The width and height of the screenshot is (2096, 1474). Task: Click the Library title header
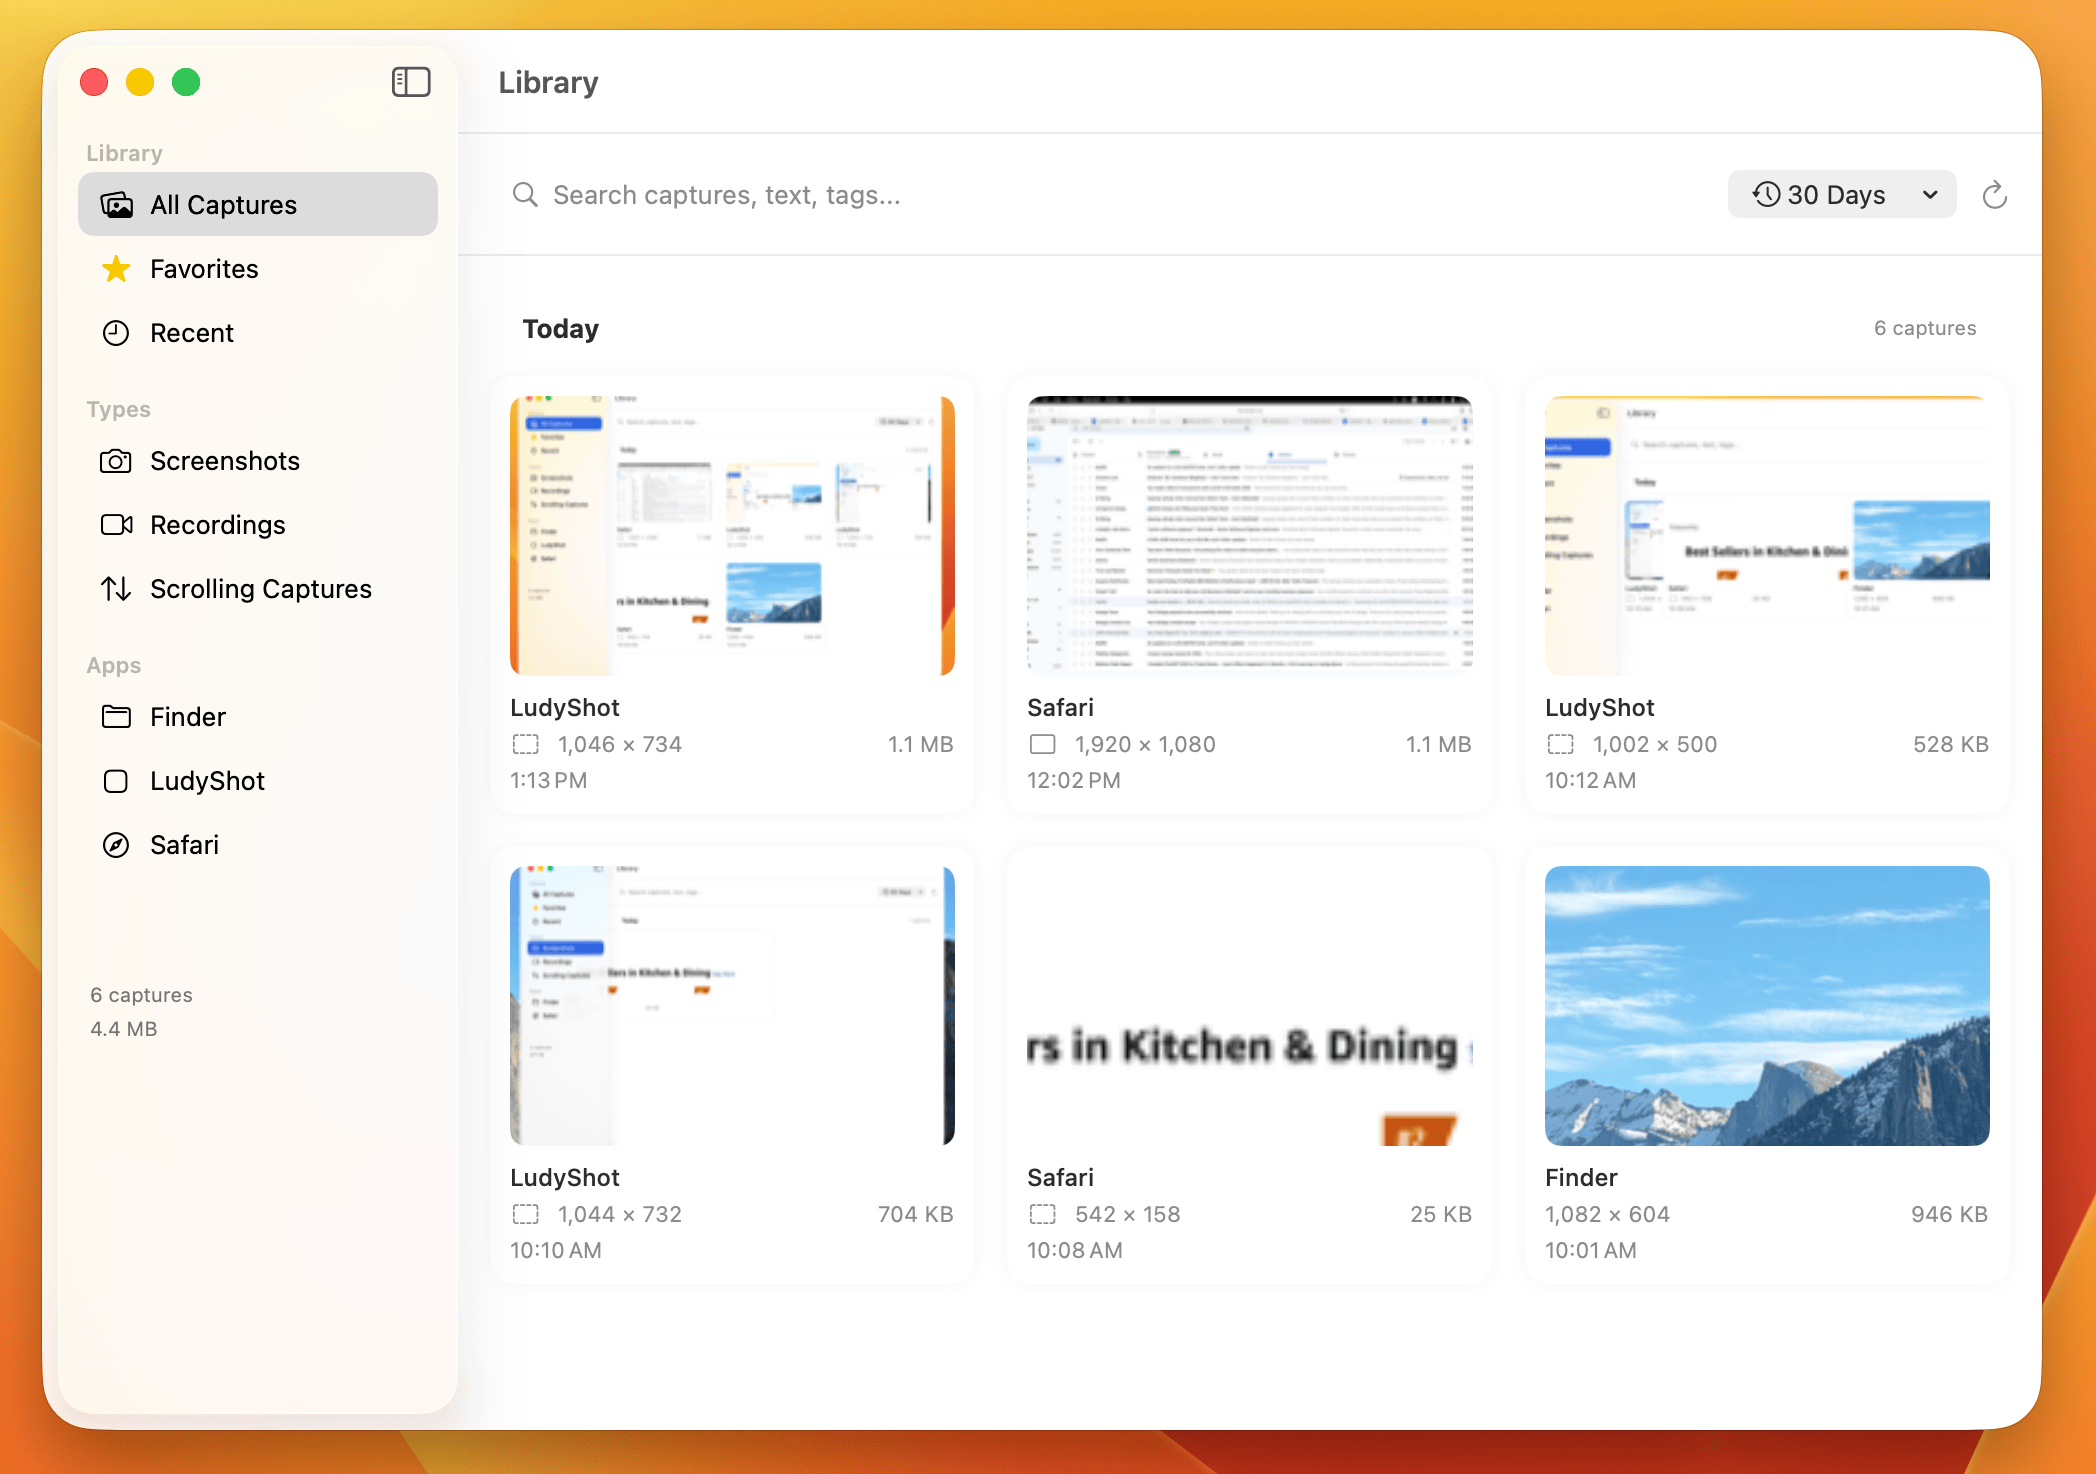[548, 82]
